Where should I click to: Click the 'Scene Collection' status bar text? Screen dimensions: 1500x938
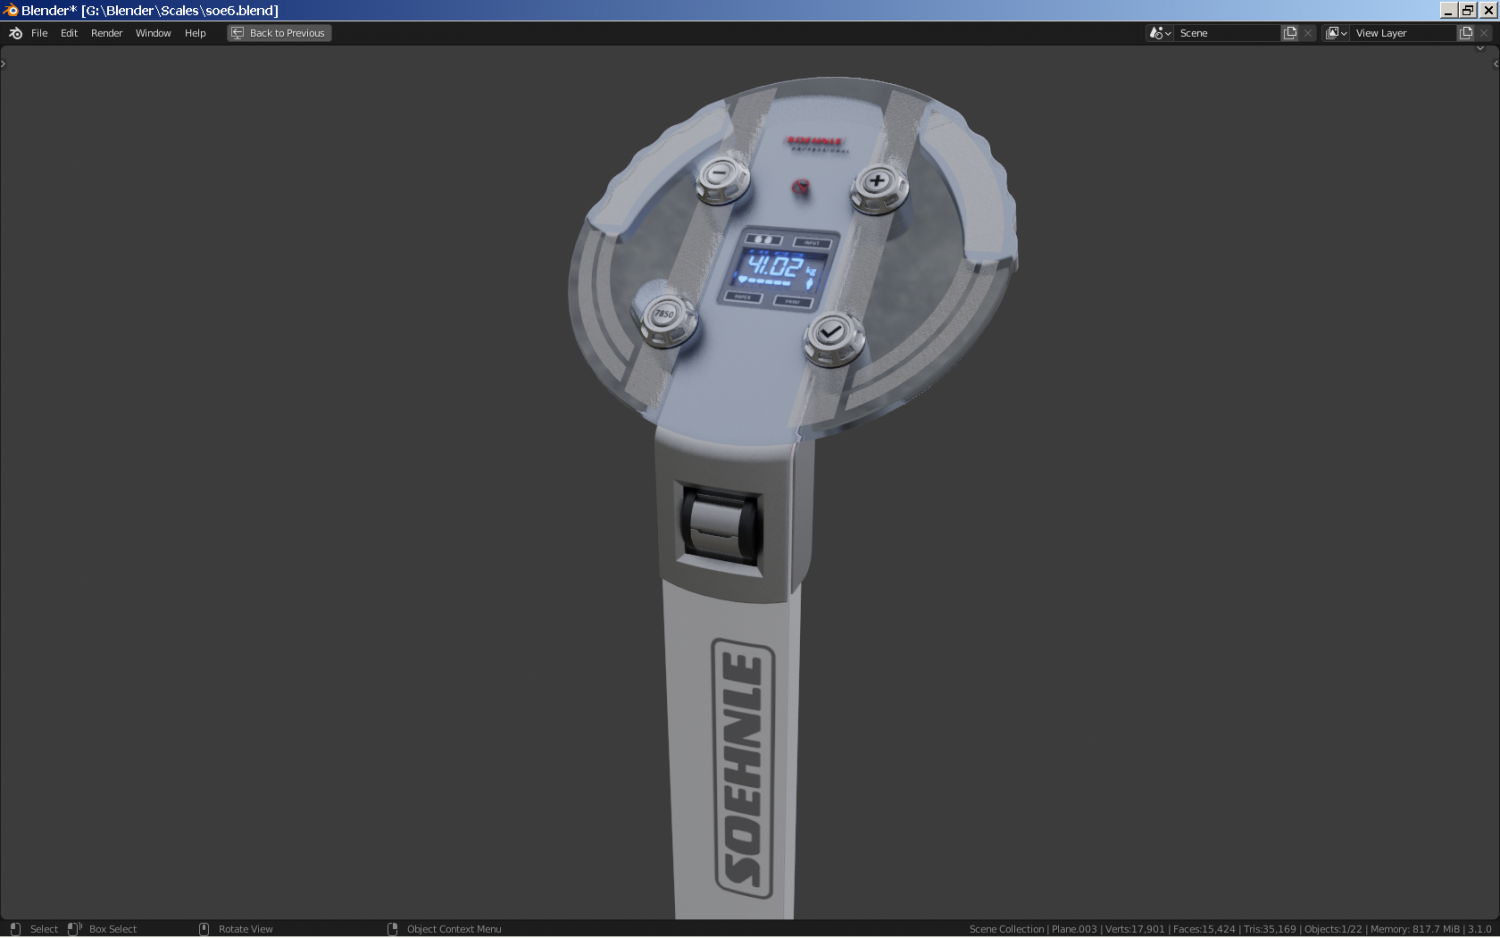1006,929
